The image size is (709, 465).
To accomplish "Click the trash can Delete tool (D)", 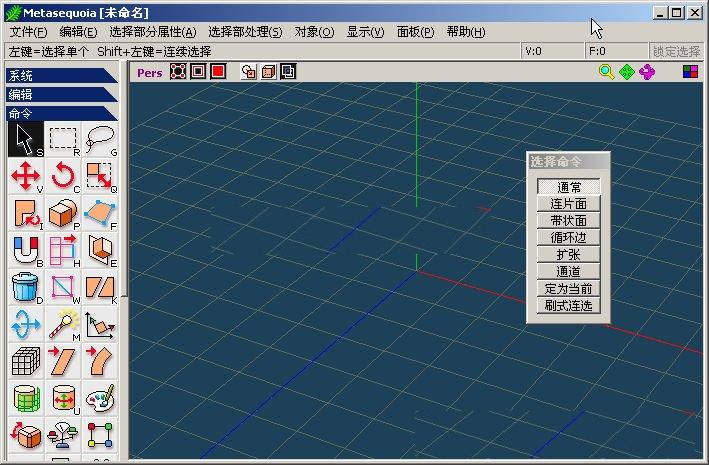I will (x=26, y=288).
